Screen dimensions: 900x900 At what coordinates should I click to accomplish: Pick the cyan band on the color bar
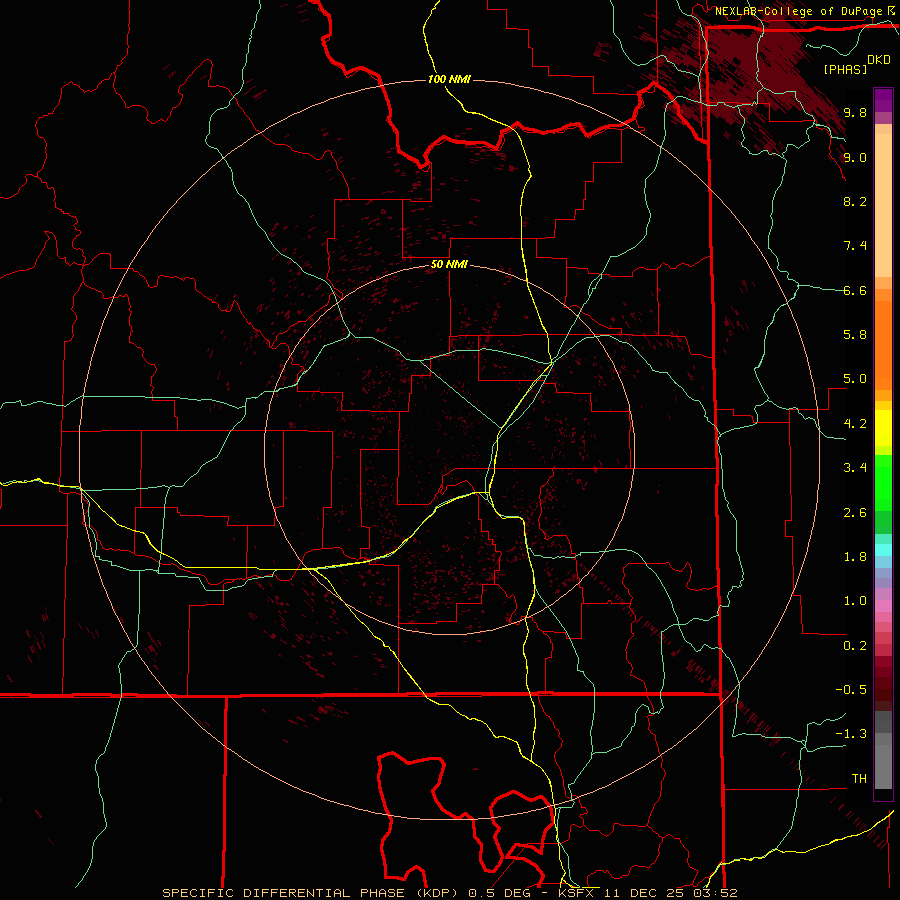[x=883, y=550]
